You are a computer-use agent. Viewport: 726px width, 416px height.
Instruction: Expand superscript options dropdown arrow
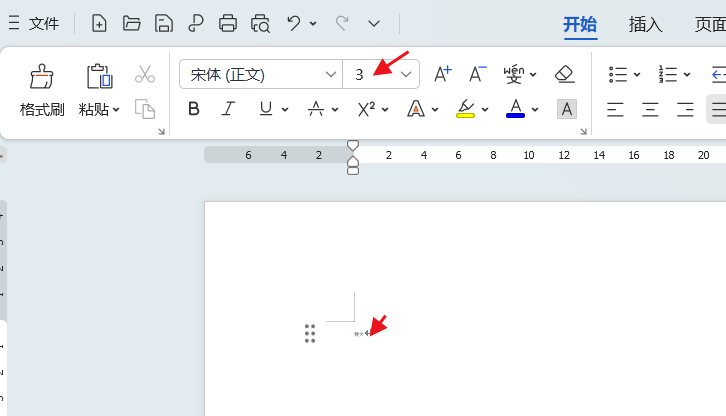pos(385,110)
